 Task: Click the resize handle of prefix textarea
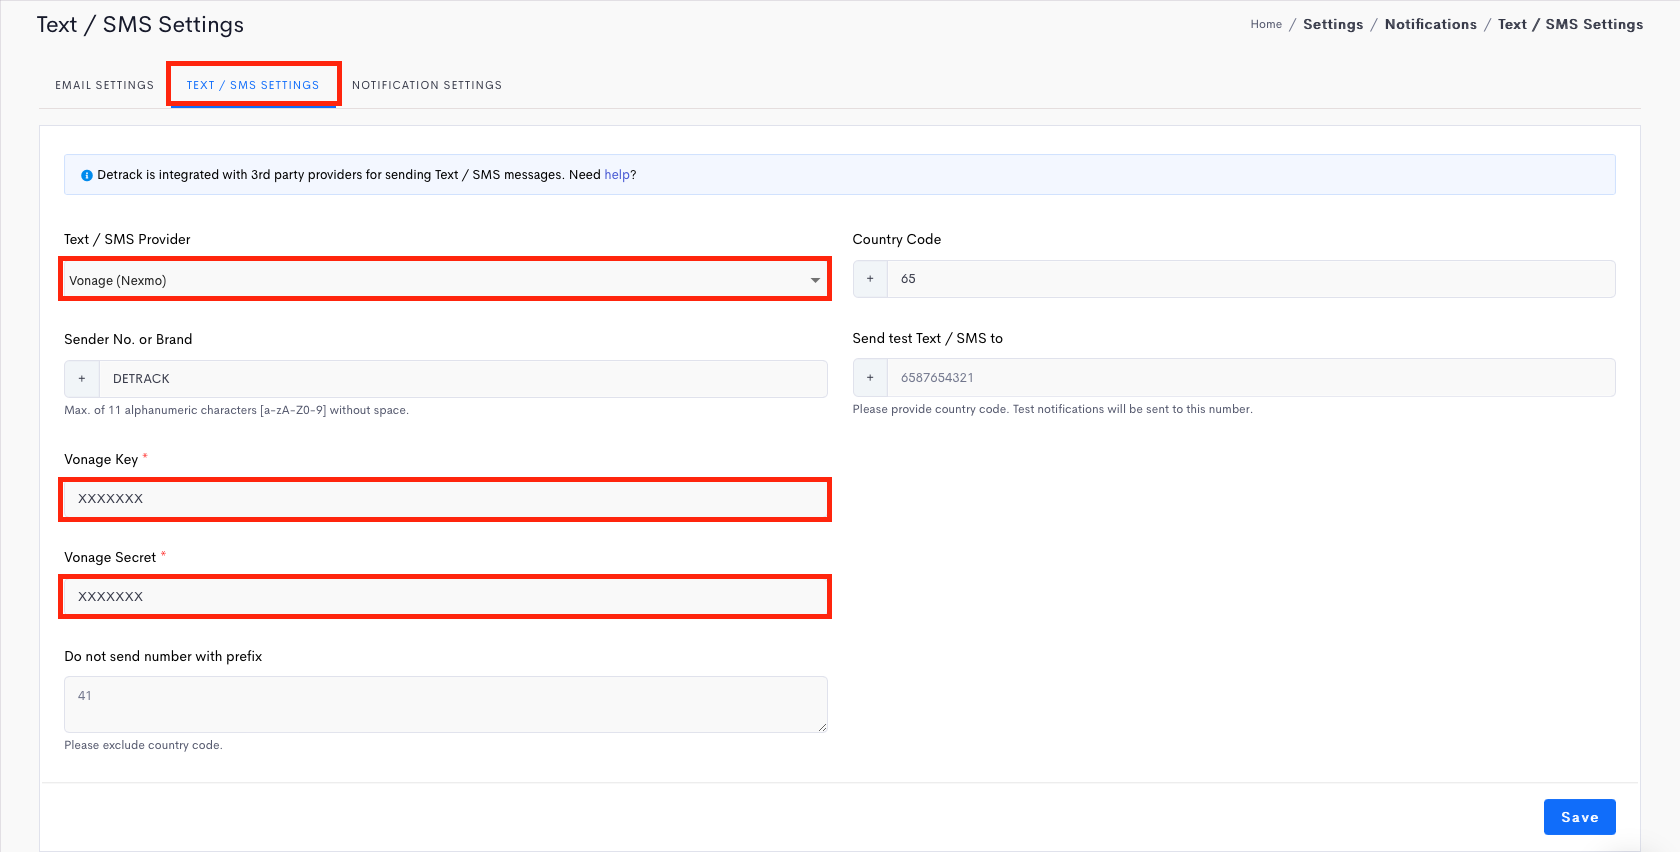pos(822,727)
